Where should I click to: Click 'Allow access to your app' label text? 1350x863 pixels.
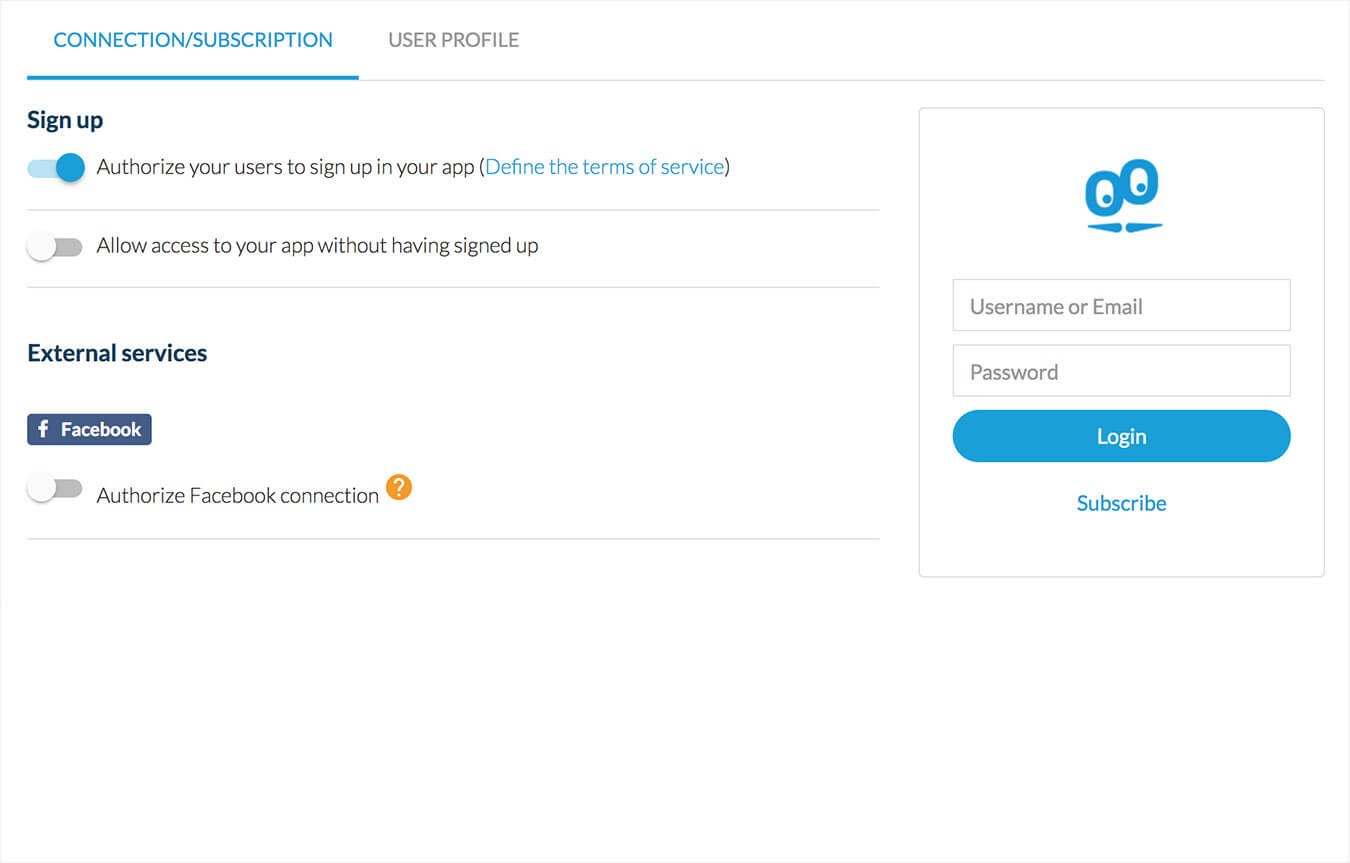point(317,246)
